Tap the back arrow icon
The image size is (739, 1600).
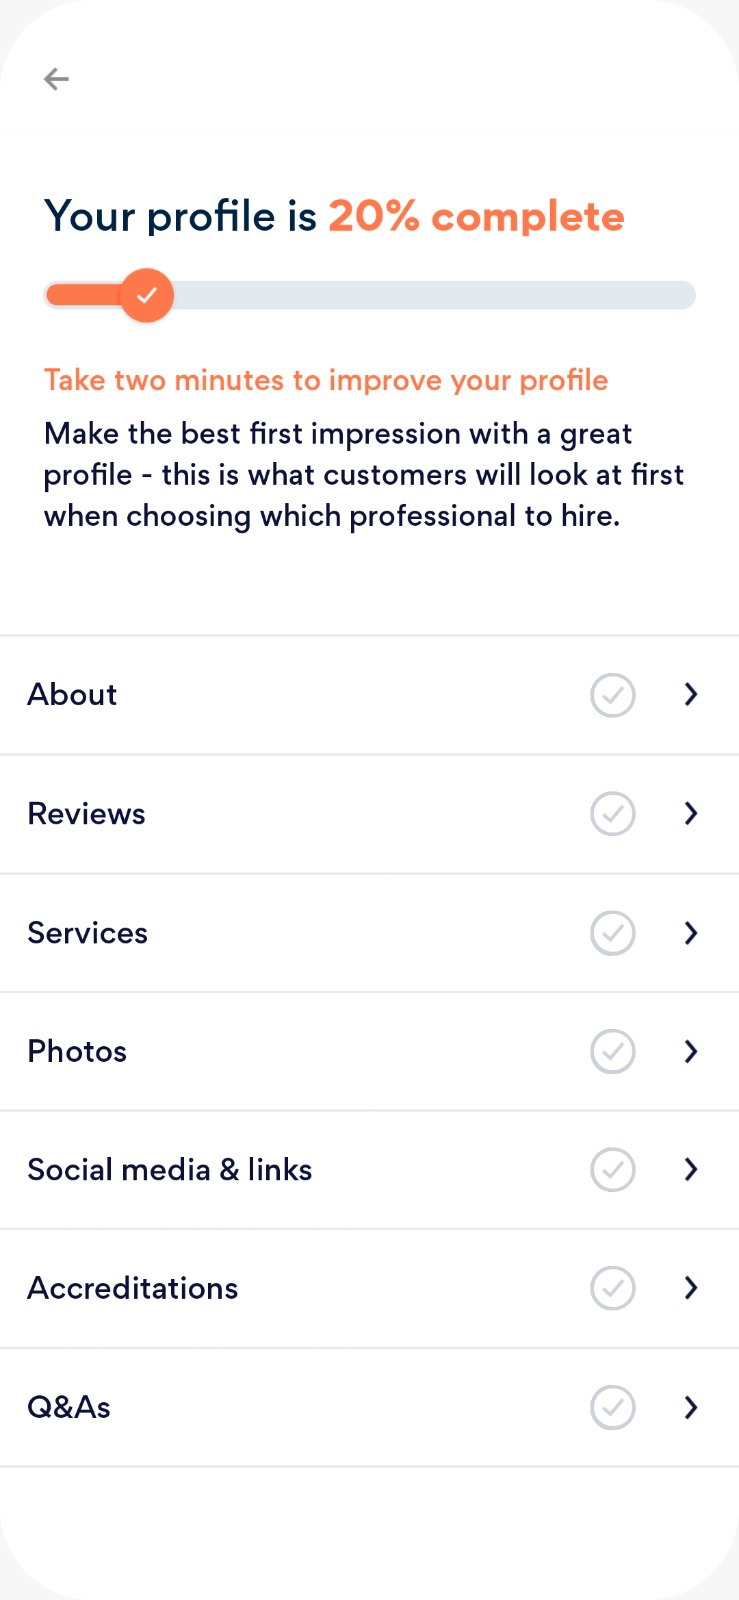click(56, 79)
